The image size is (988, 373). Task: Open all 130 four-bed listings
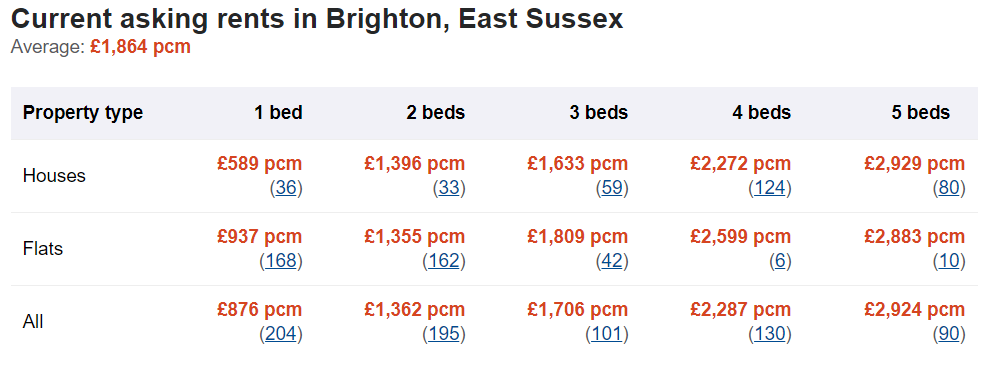click(x=769, y=335)
